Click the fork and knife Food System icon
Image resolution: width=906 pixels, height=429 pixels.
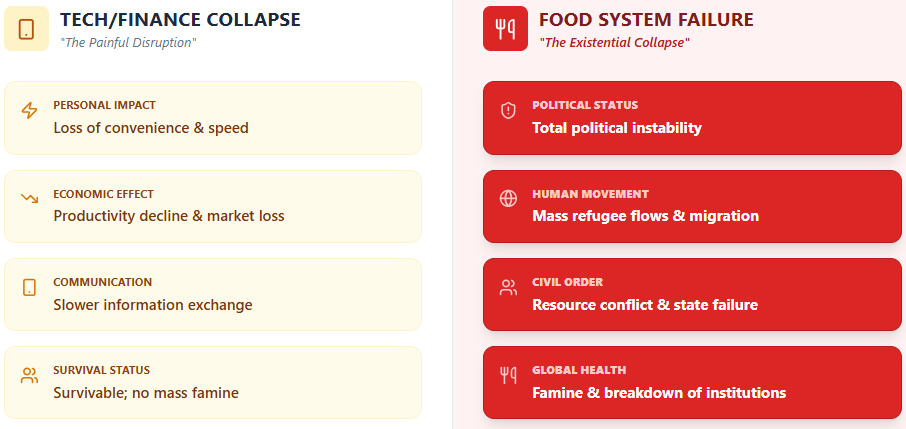[505, 29]
